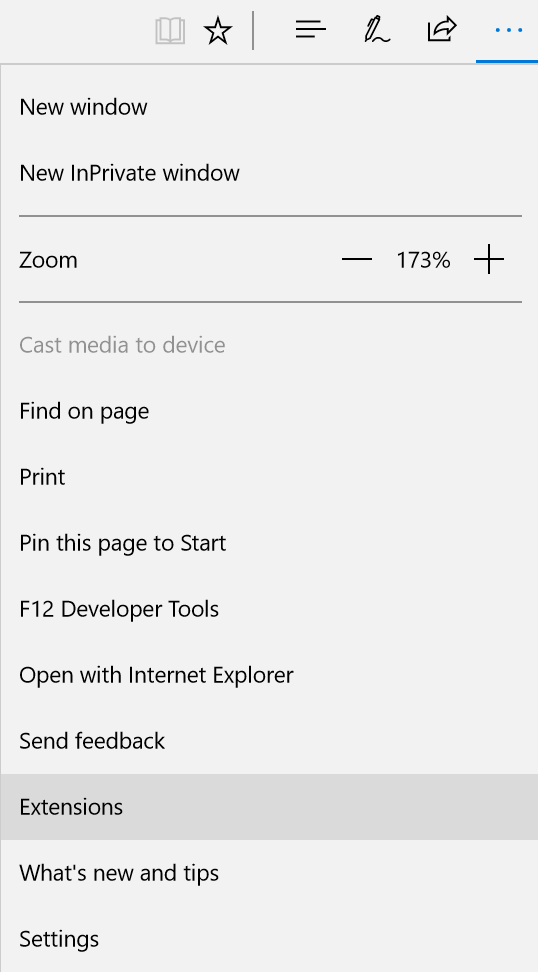Open the Hub three-lines icon

click(x=311, y=29)
